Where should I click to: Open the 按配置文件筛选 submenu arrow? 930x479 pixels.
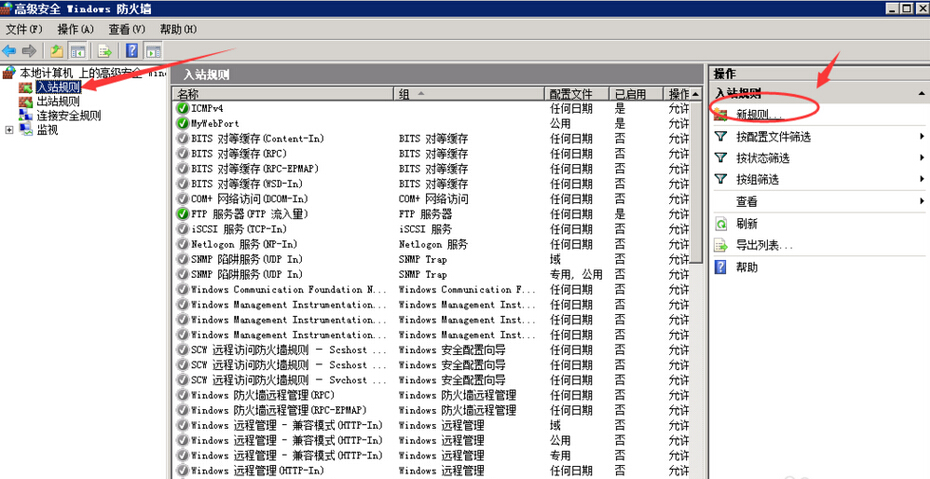click(x=921, y=137)
